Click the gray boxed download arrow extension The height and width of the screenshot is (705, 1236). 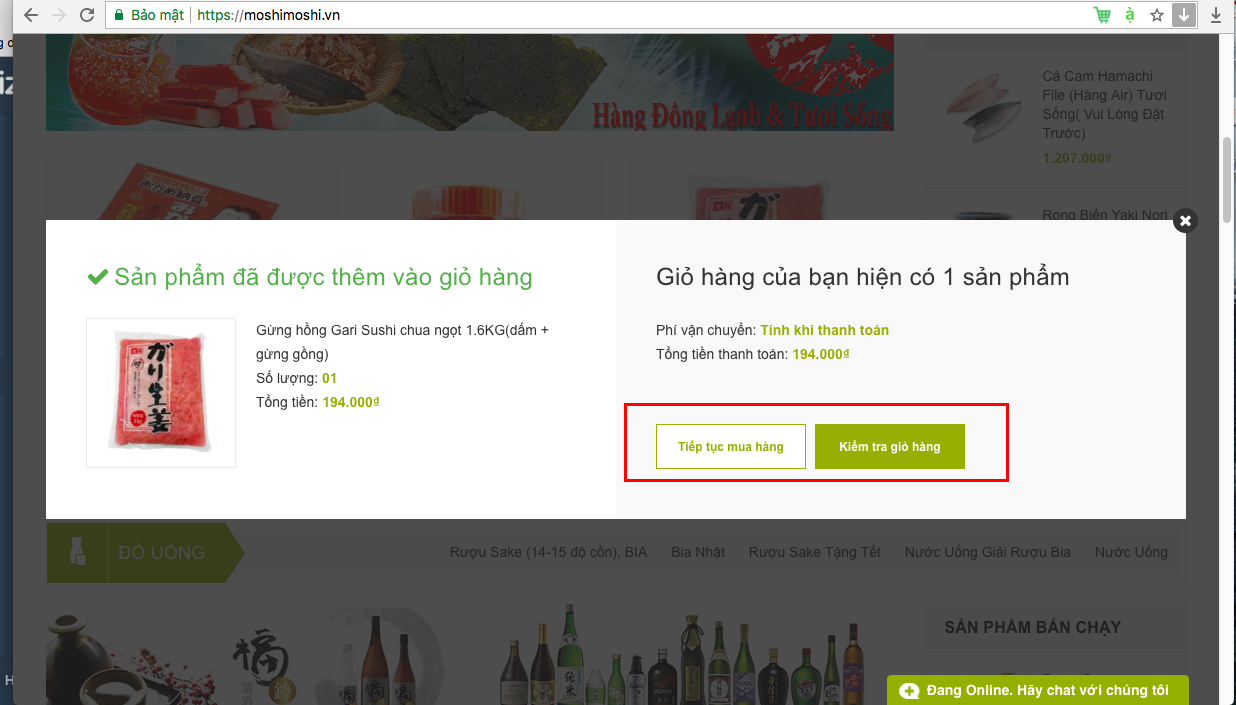tap(1184, 15)
